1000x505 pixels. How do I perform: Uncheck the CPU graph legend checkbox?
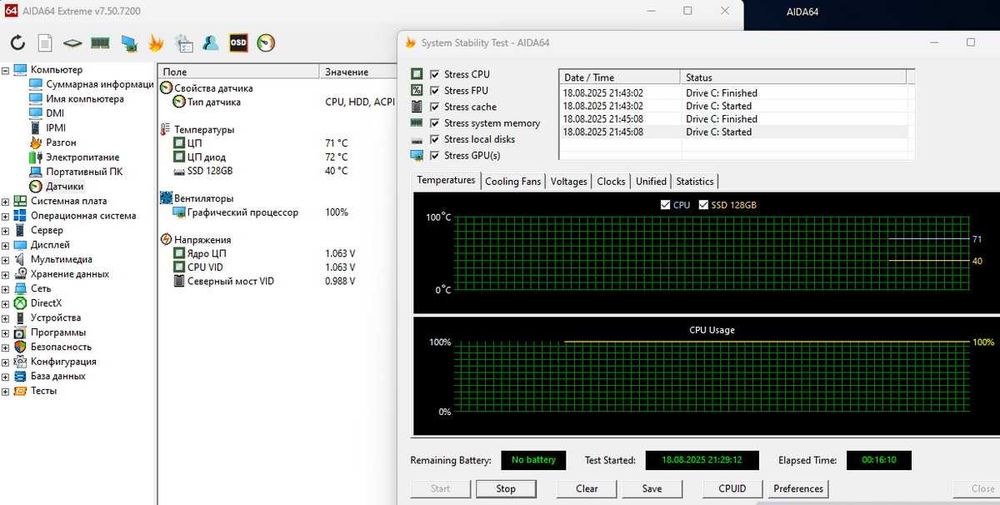point(666,205)
